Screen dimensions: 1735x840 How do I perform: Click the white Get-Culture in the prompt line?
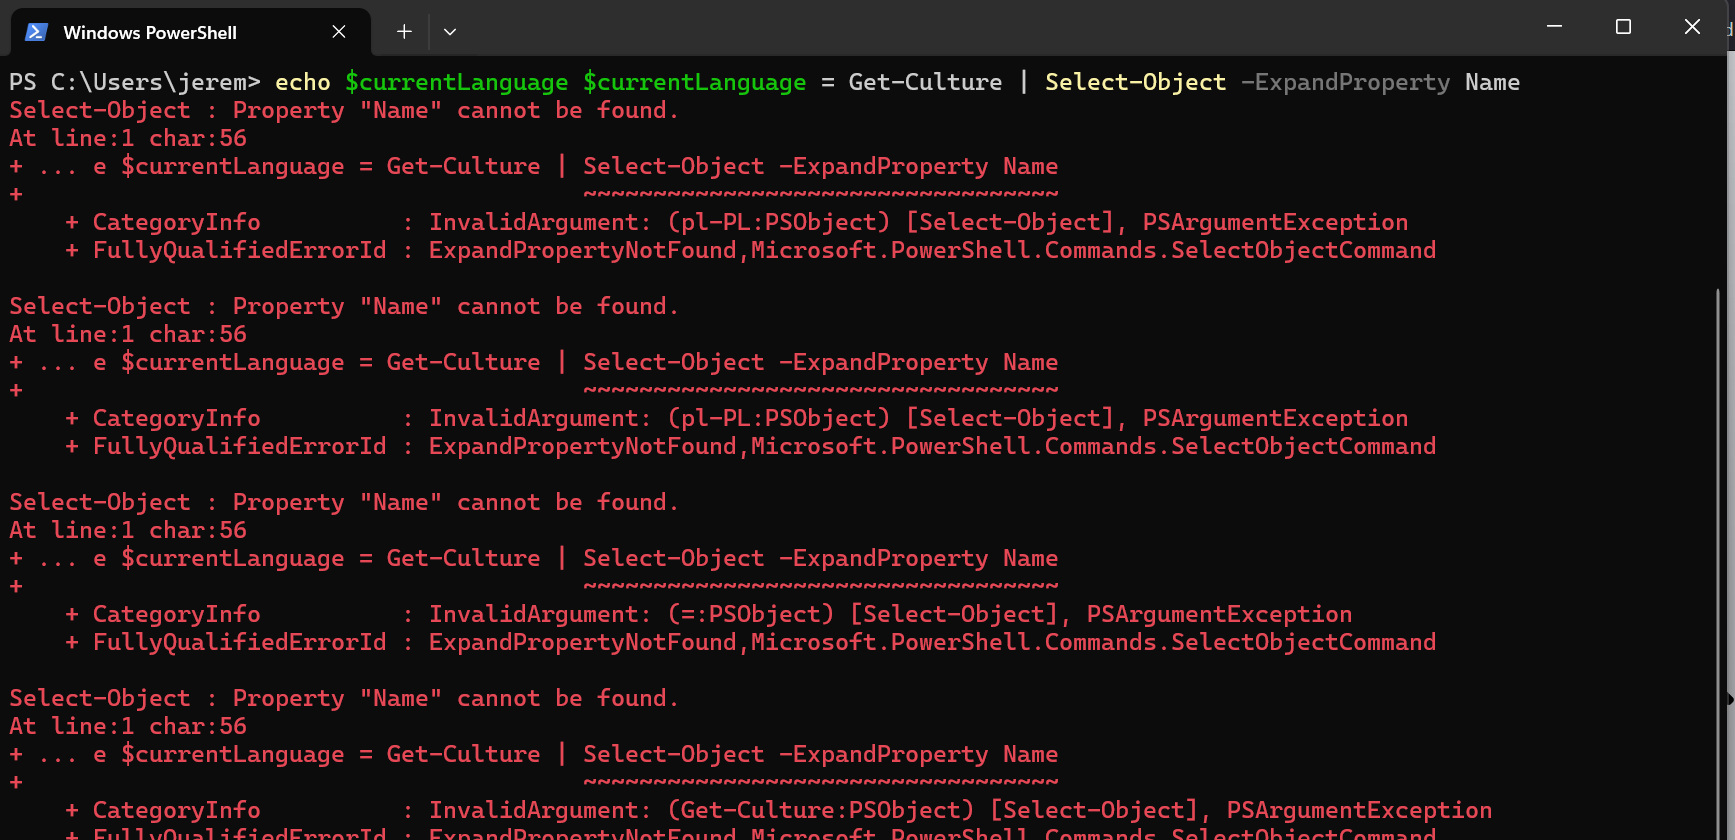coord(925,82)
